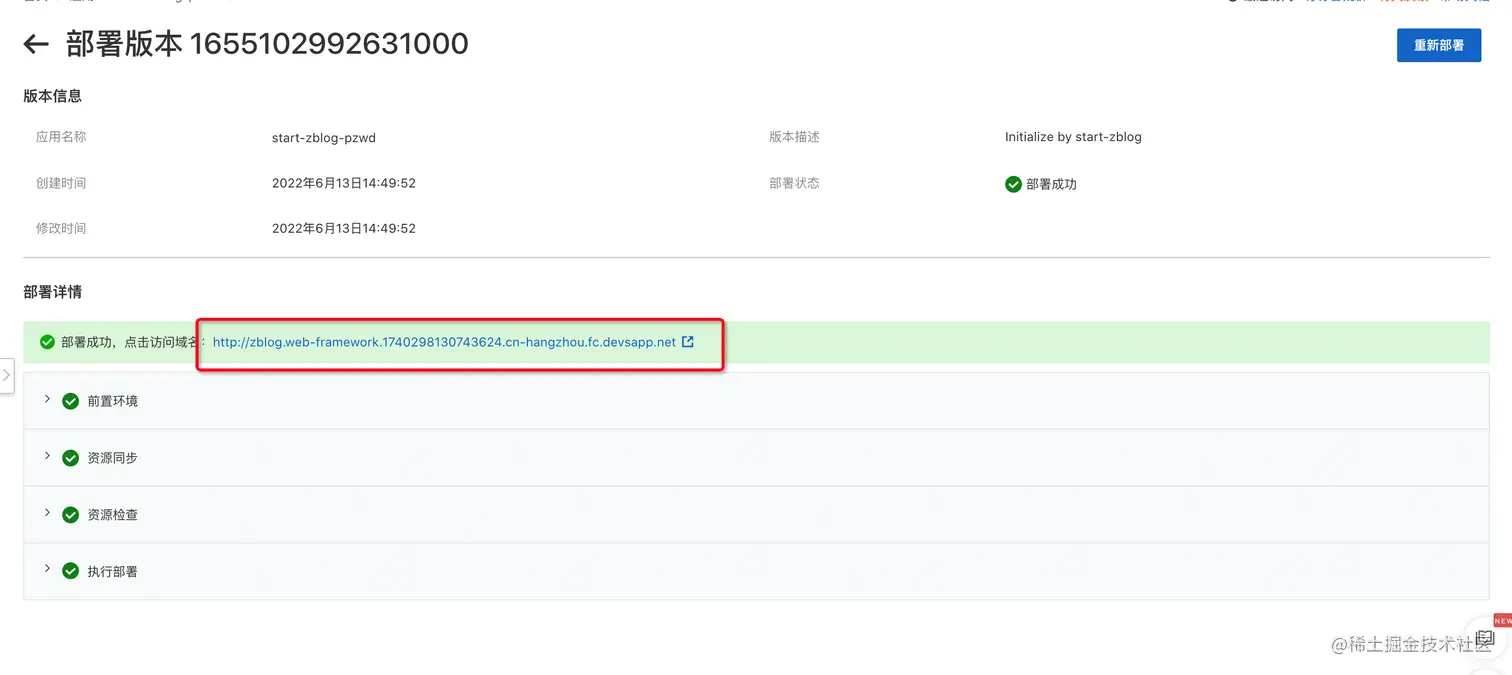Click the 应用名称 field label
1512x675 pixels.
[x=61, y=137]
